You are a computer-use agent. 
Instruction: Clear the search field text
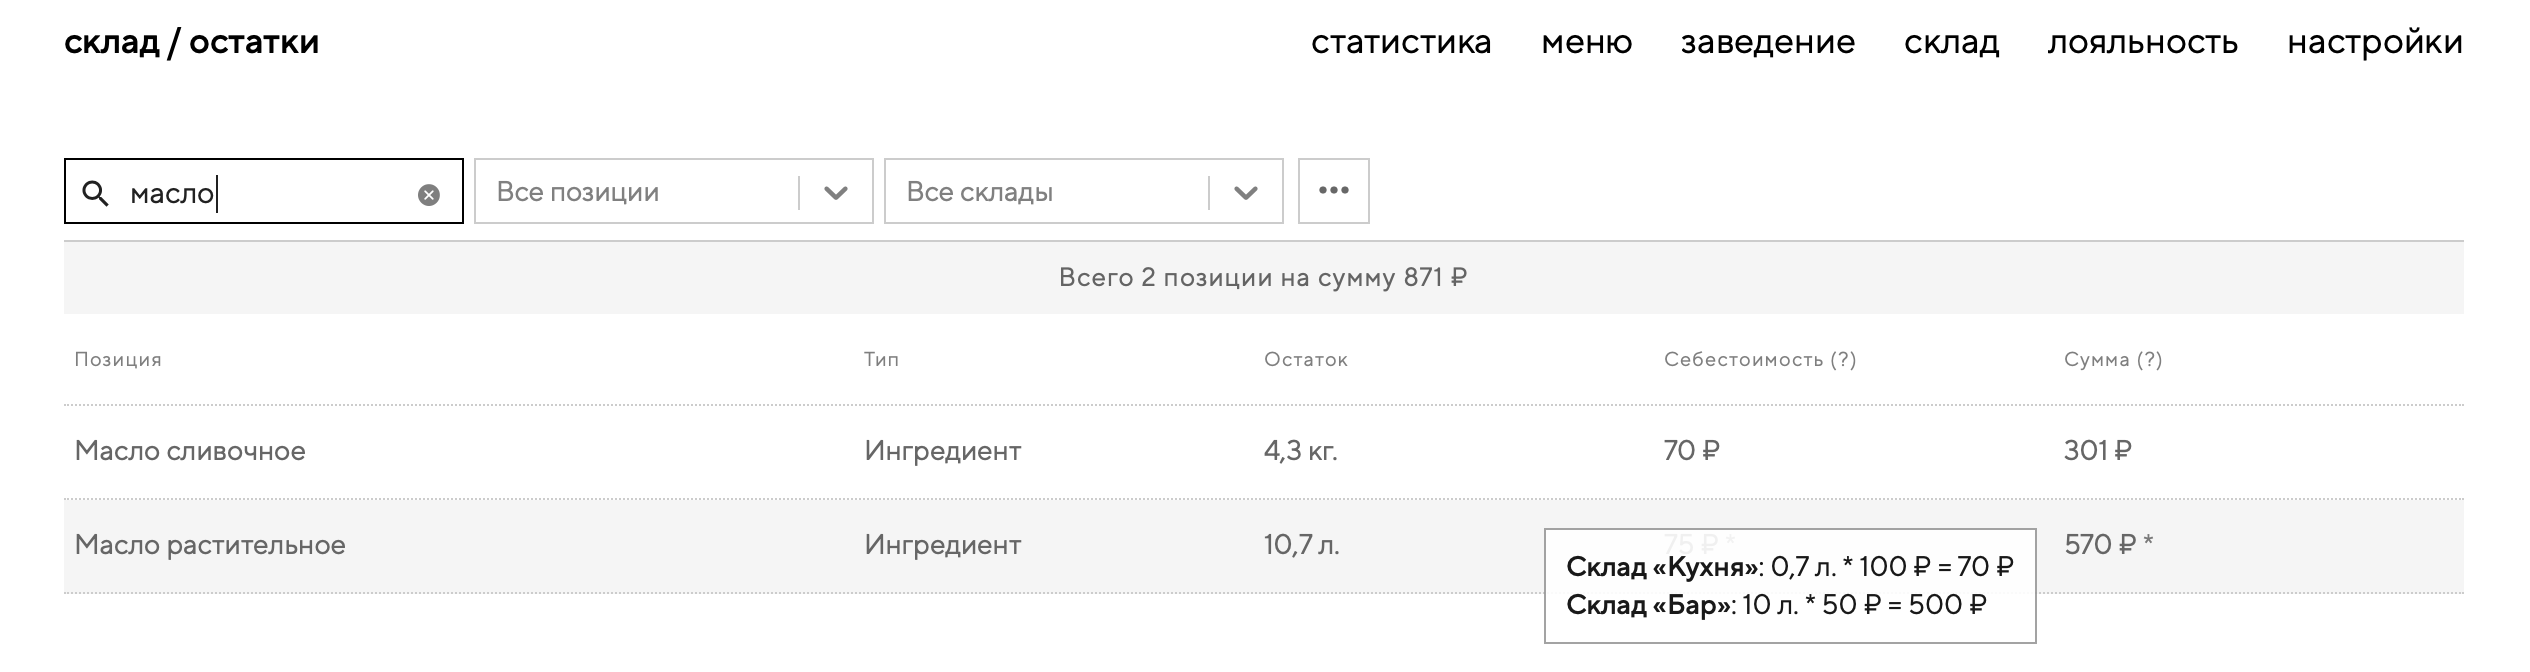click(x=428, y=194)
